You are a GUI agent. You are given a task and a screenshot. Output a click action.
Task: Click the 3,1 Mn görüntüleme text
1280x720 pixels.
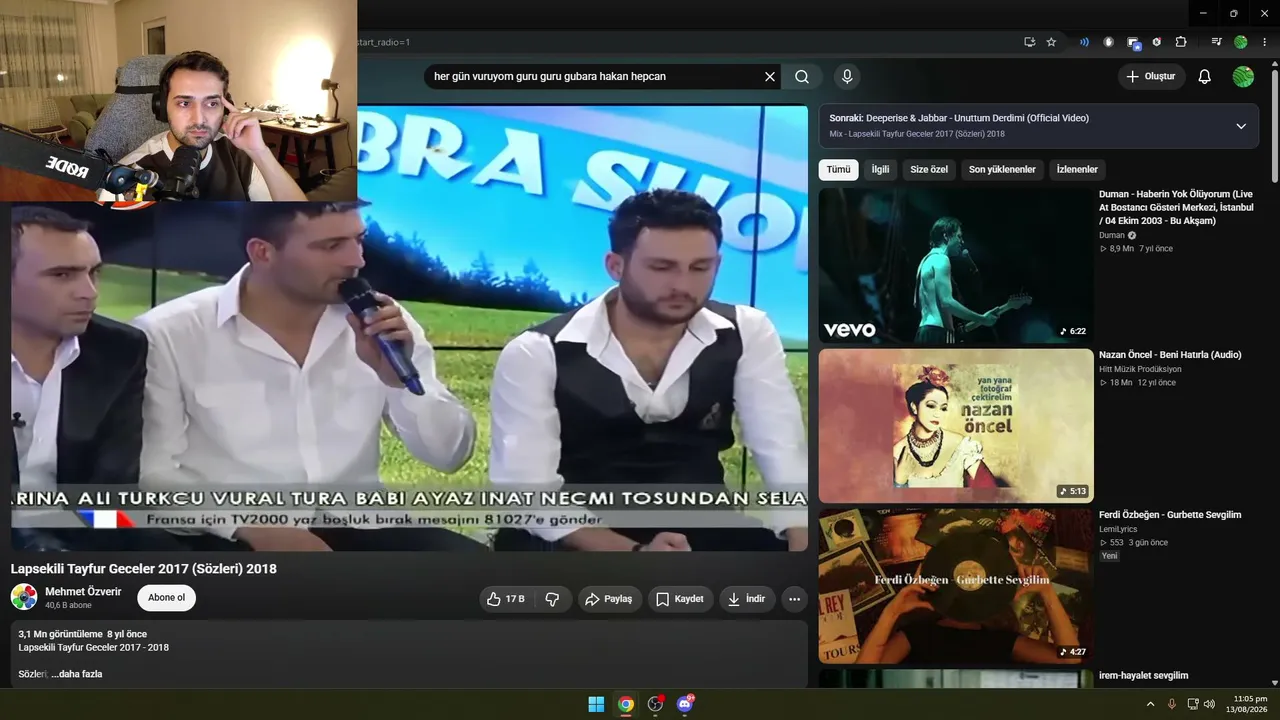point(60,634)
